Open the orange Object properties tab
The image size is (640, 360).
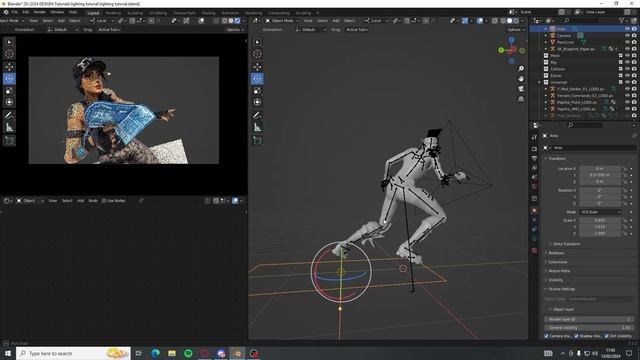point(534,210)
